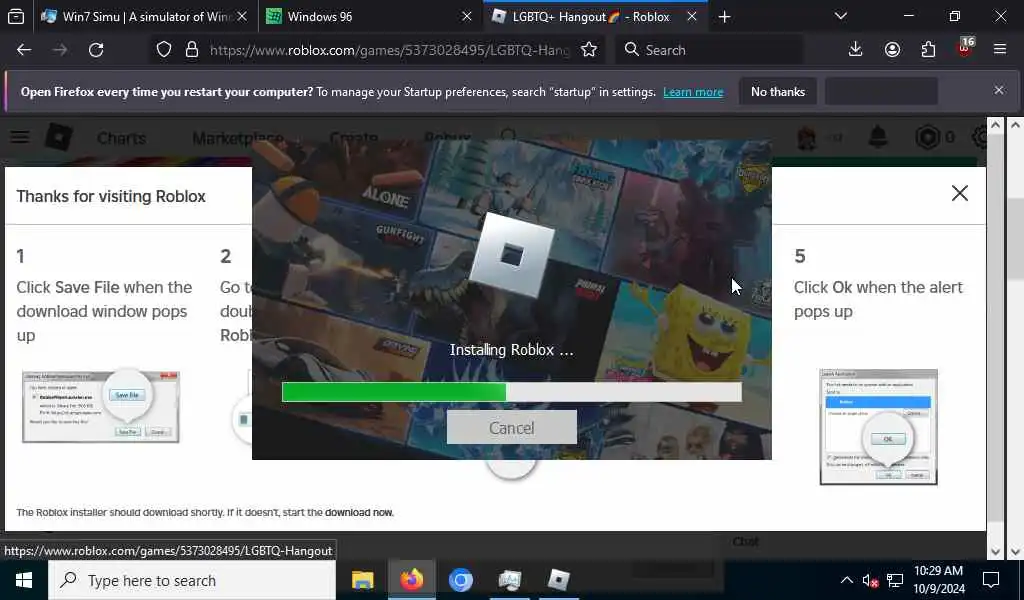Go back to previous page

(x=24, y=50)
